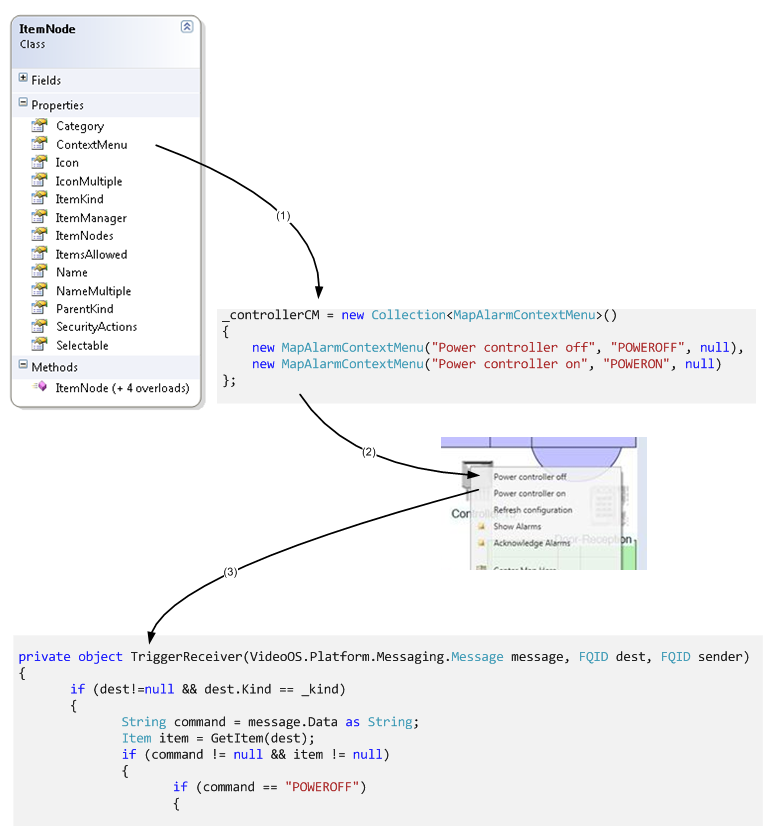This screenshot has width=775, height=837.
Task: Click the _controllerCM variable name
Action: (x=271, y=315)
